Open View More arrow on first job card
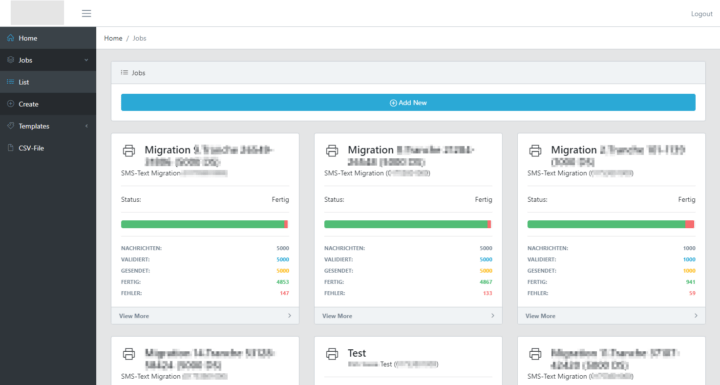720x385 pixels. pos(289,316)
